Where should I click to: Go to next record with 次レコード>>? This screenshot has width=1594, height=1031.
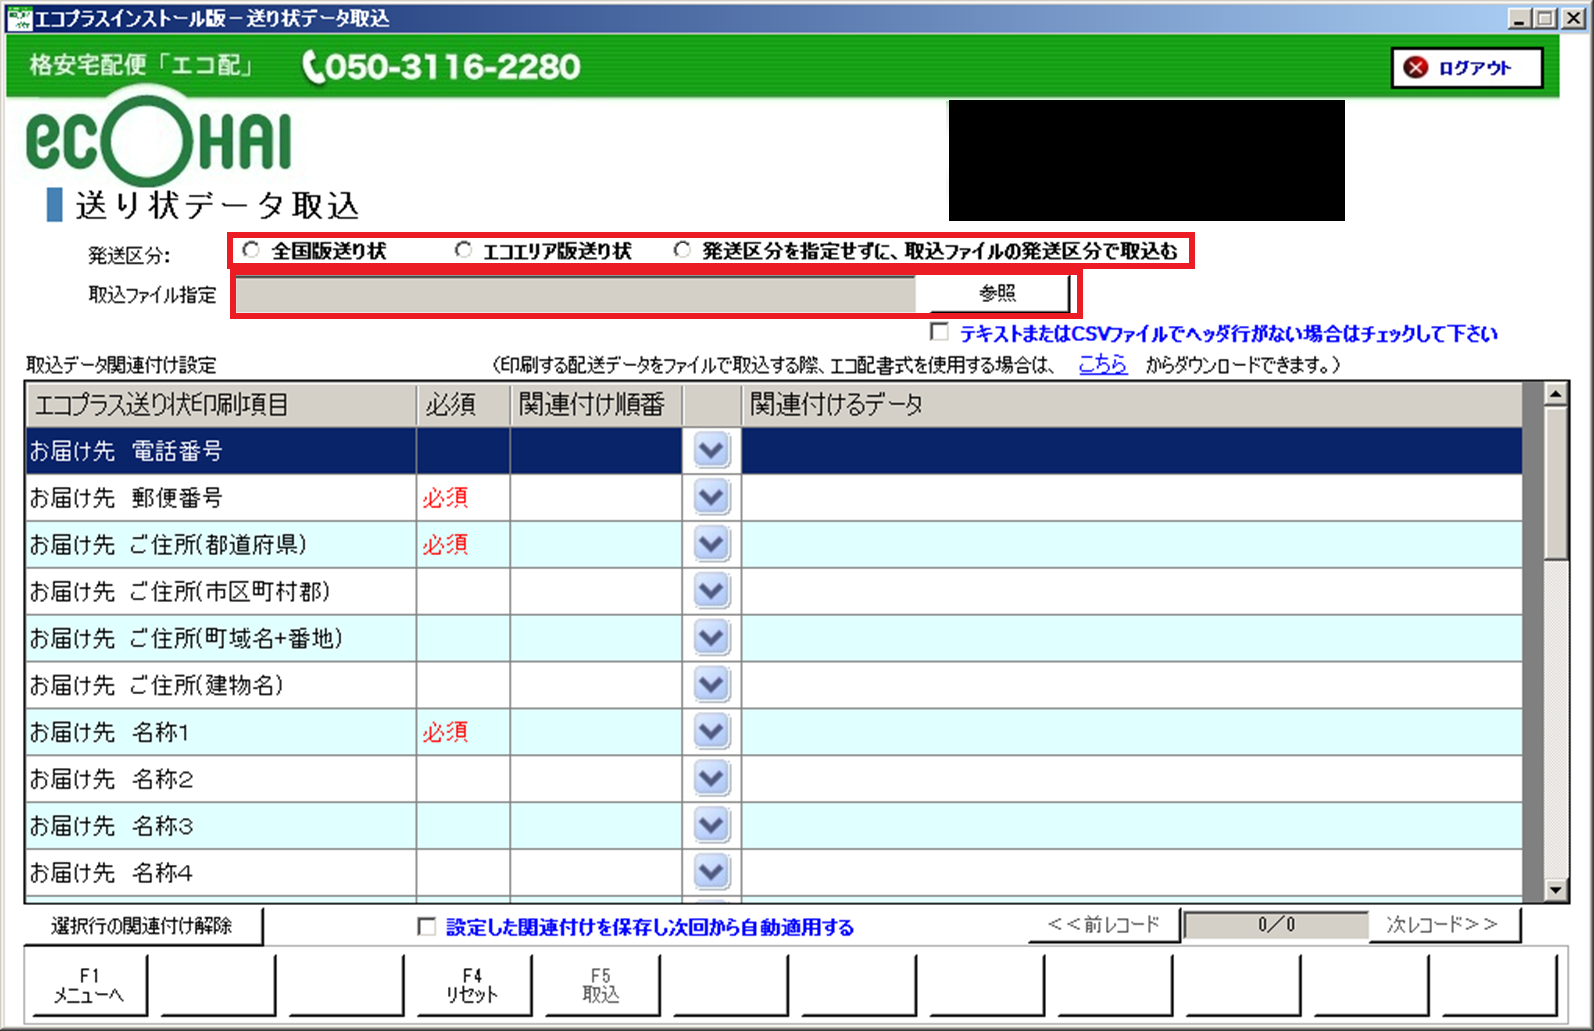pos(1443,925)
